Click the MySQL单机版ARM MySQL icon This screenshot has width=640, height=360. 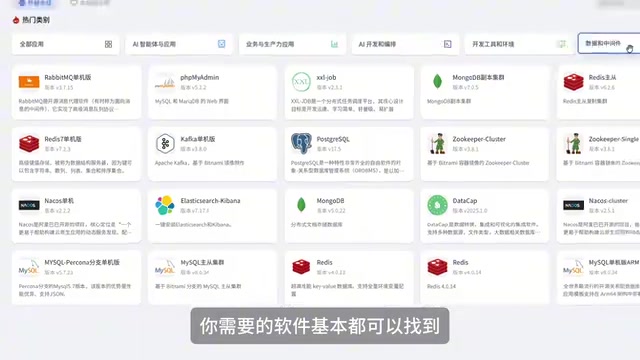(573, 267)
